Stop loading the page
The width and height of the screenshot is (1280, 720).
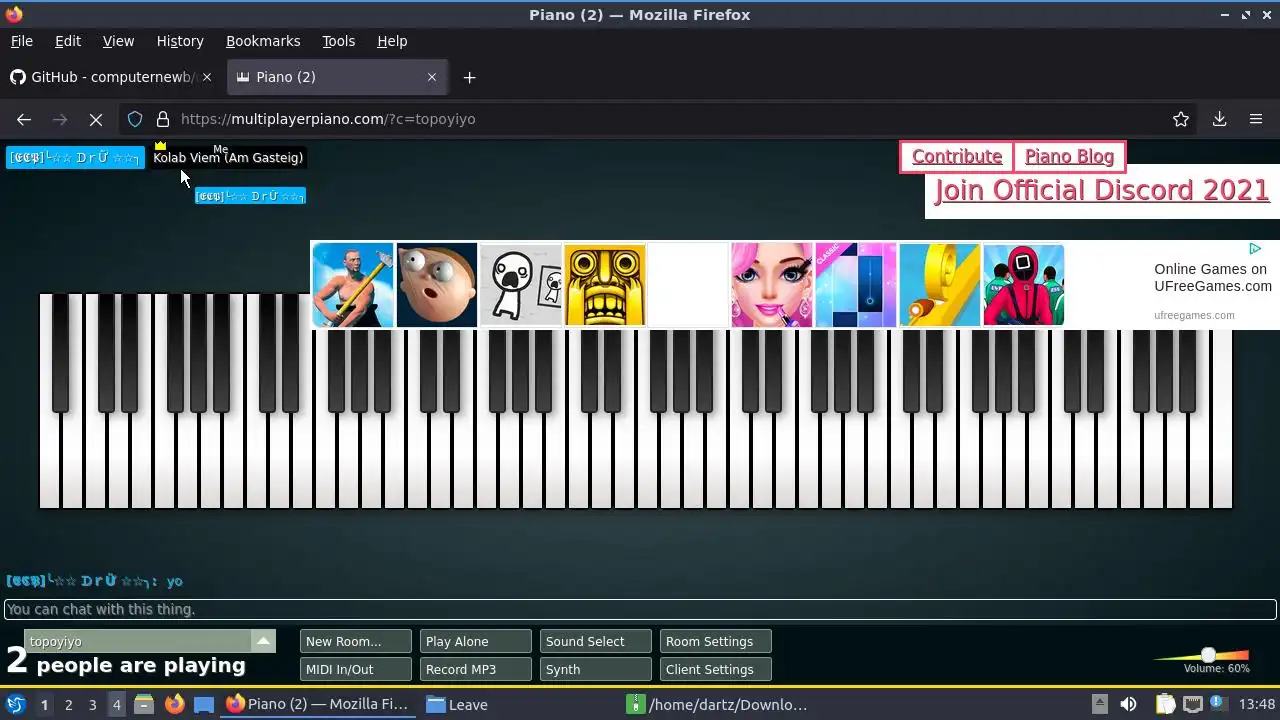[x=96, y=119]
